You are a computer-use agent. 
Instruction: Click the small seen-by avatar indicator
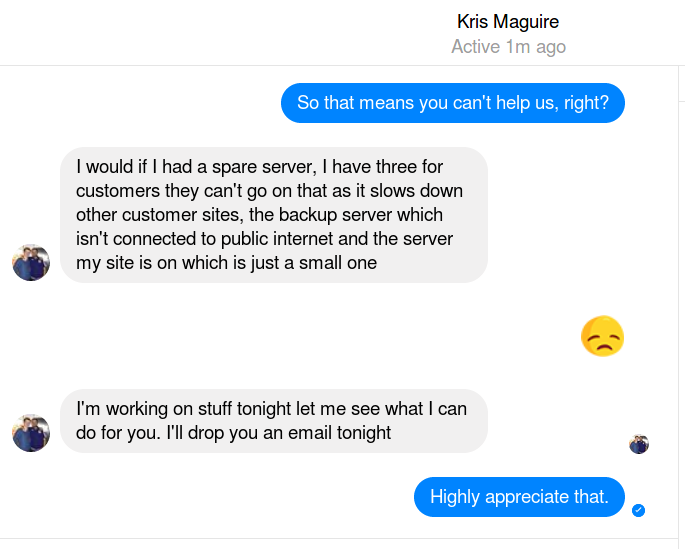(x=639, y=444)
